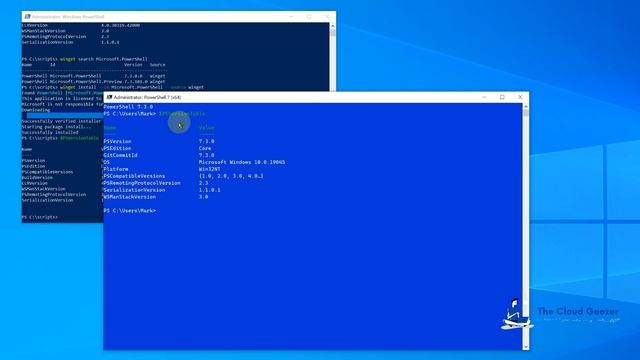This screenshot has width=640, height=360.
Task: Click the 'Source' header in winget results
Action: pyautogui.click(x=158, y=65)
